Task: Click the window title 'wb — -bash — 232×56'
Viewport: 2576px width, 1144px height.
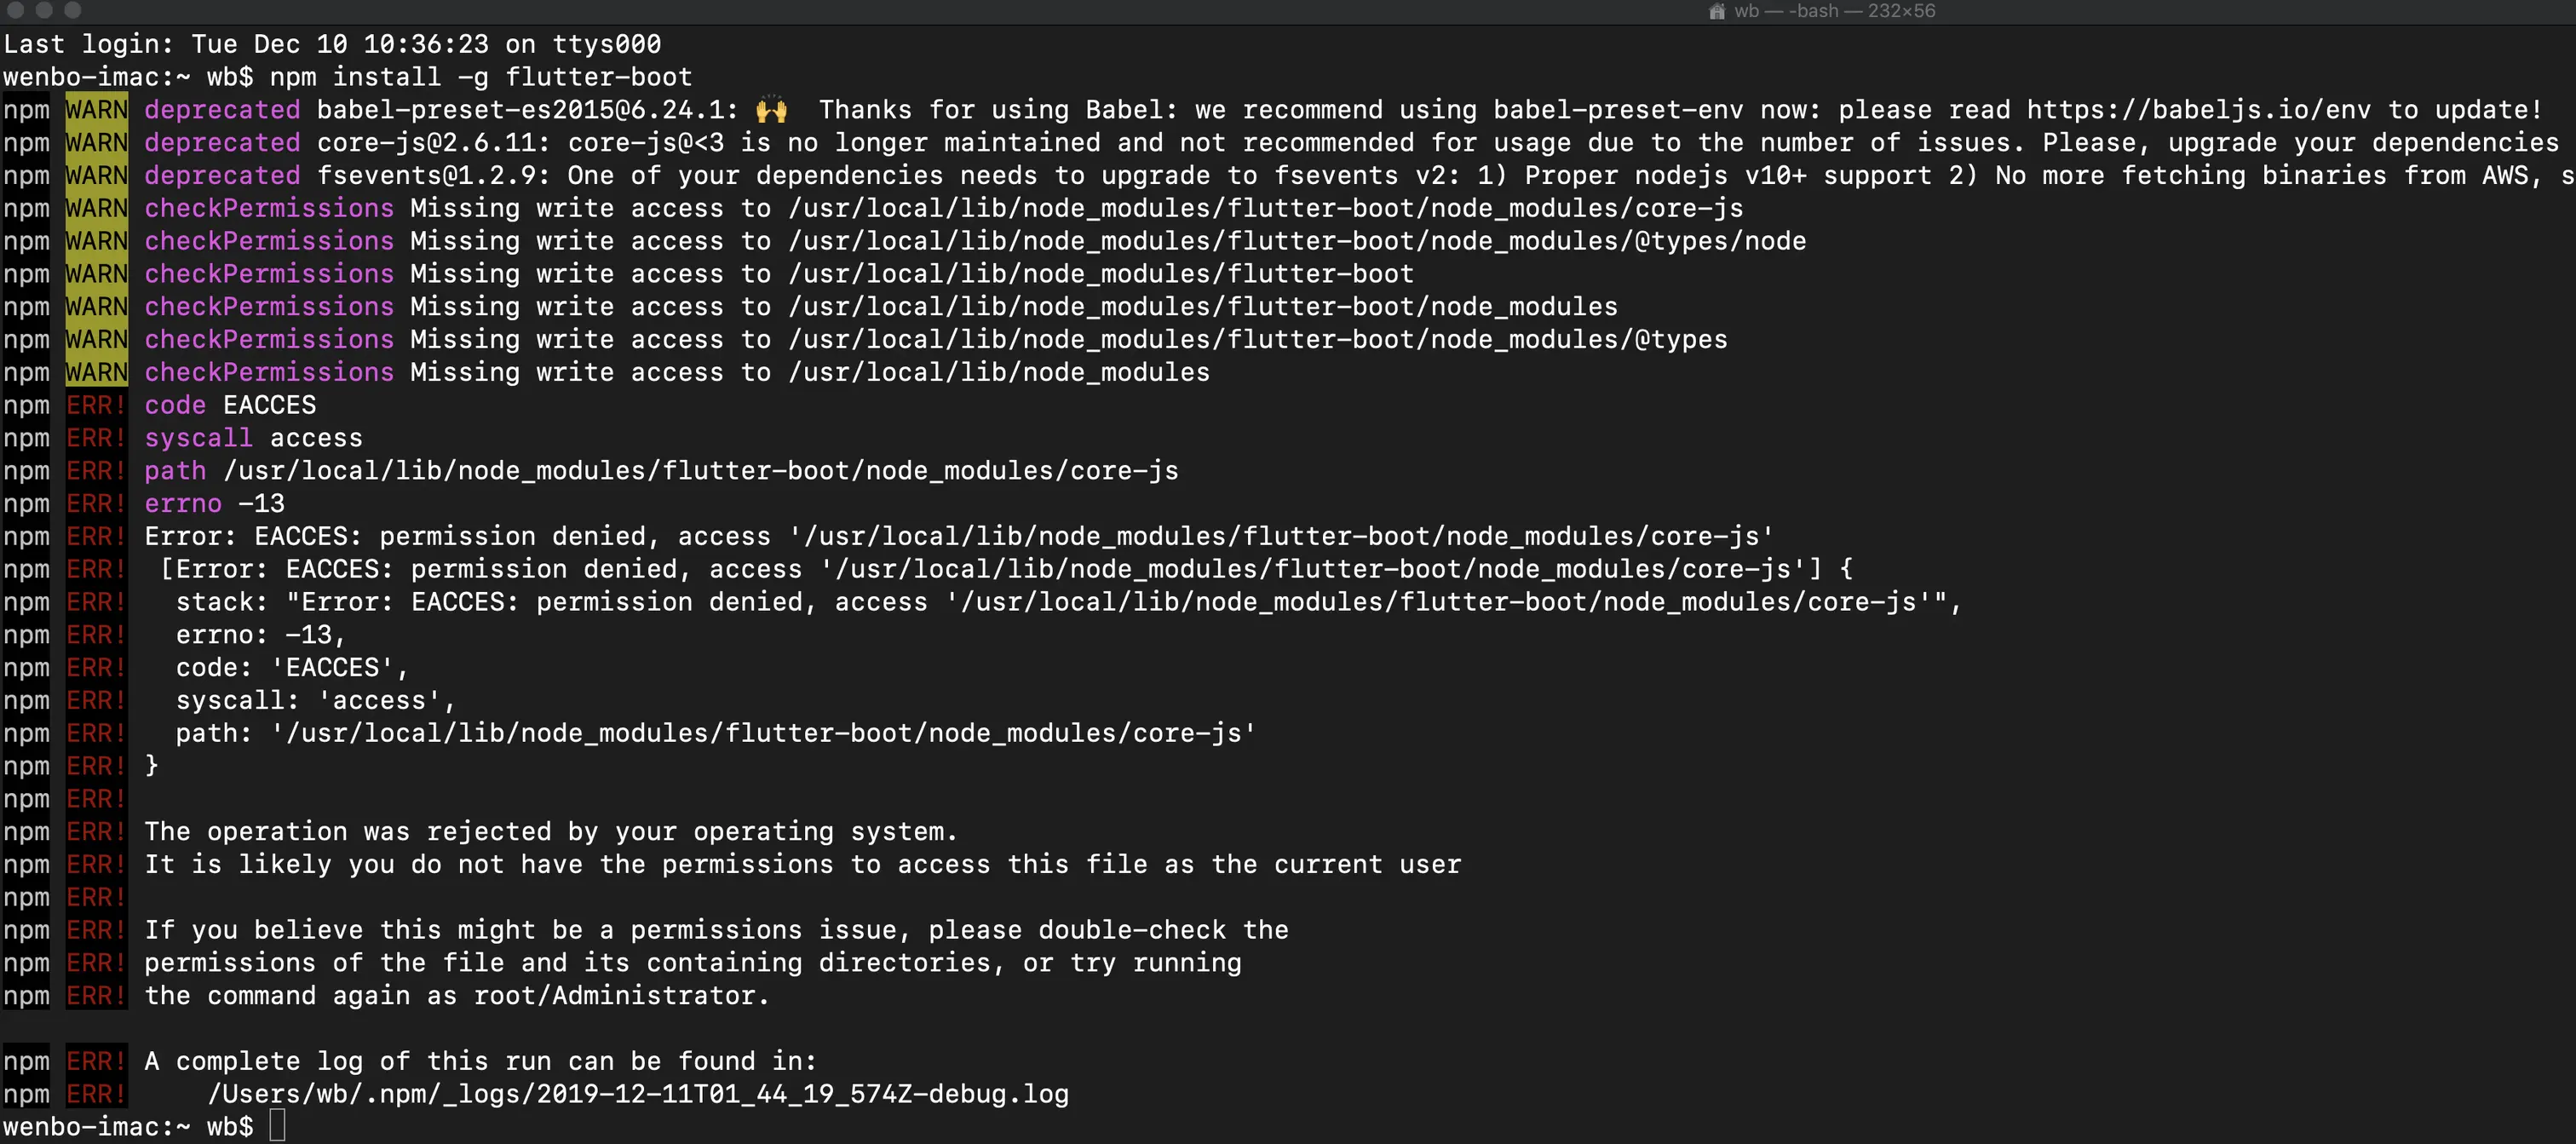Action: tap(1834, 11)
